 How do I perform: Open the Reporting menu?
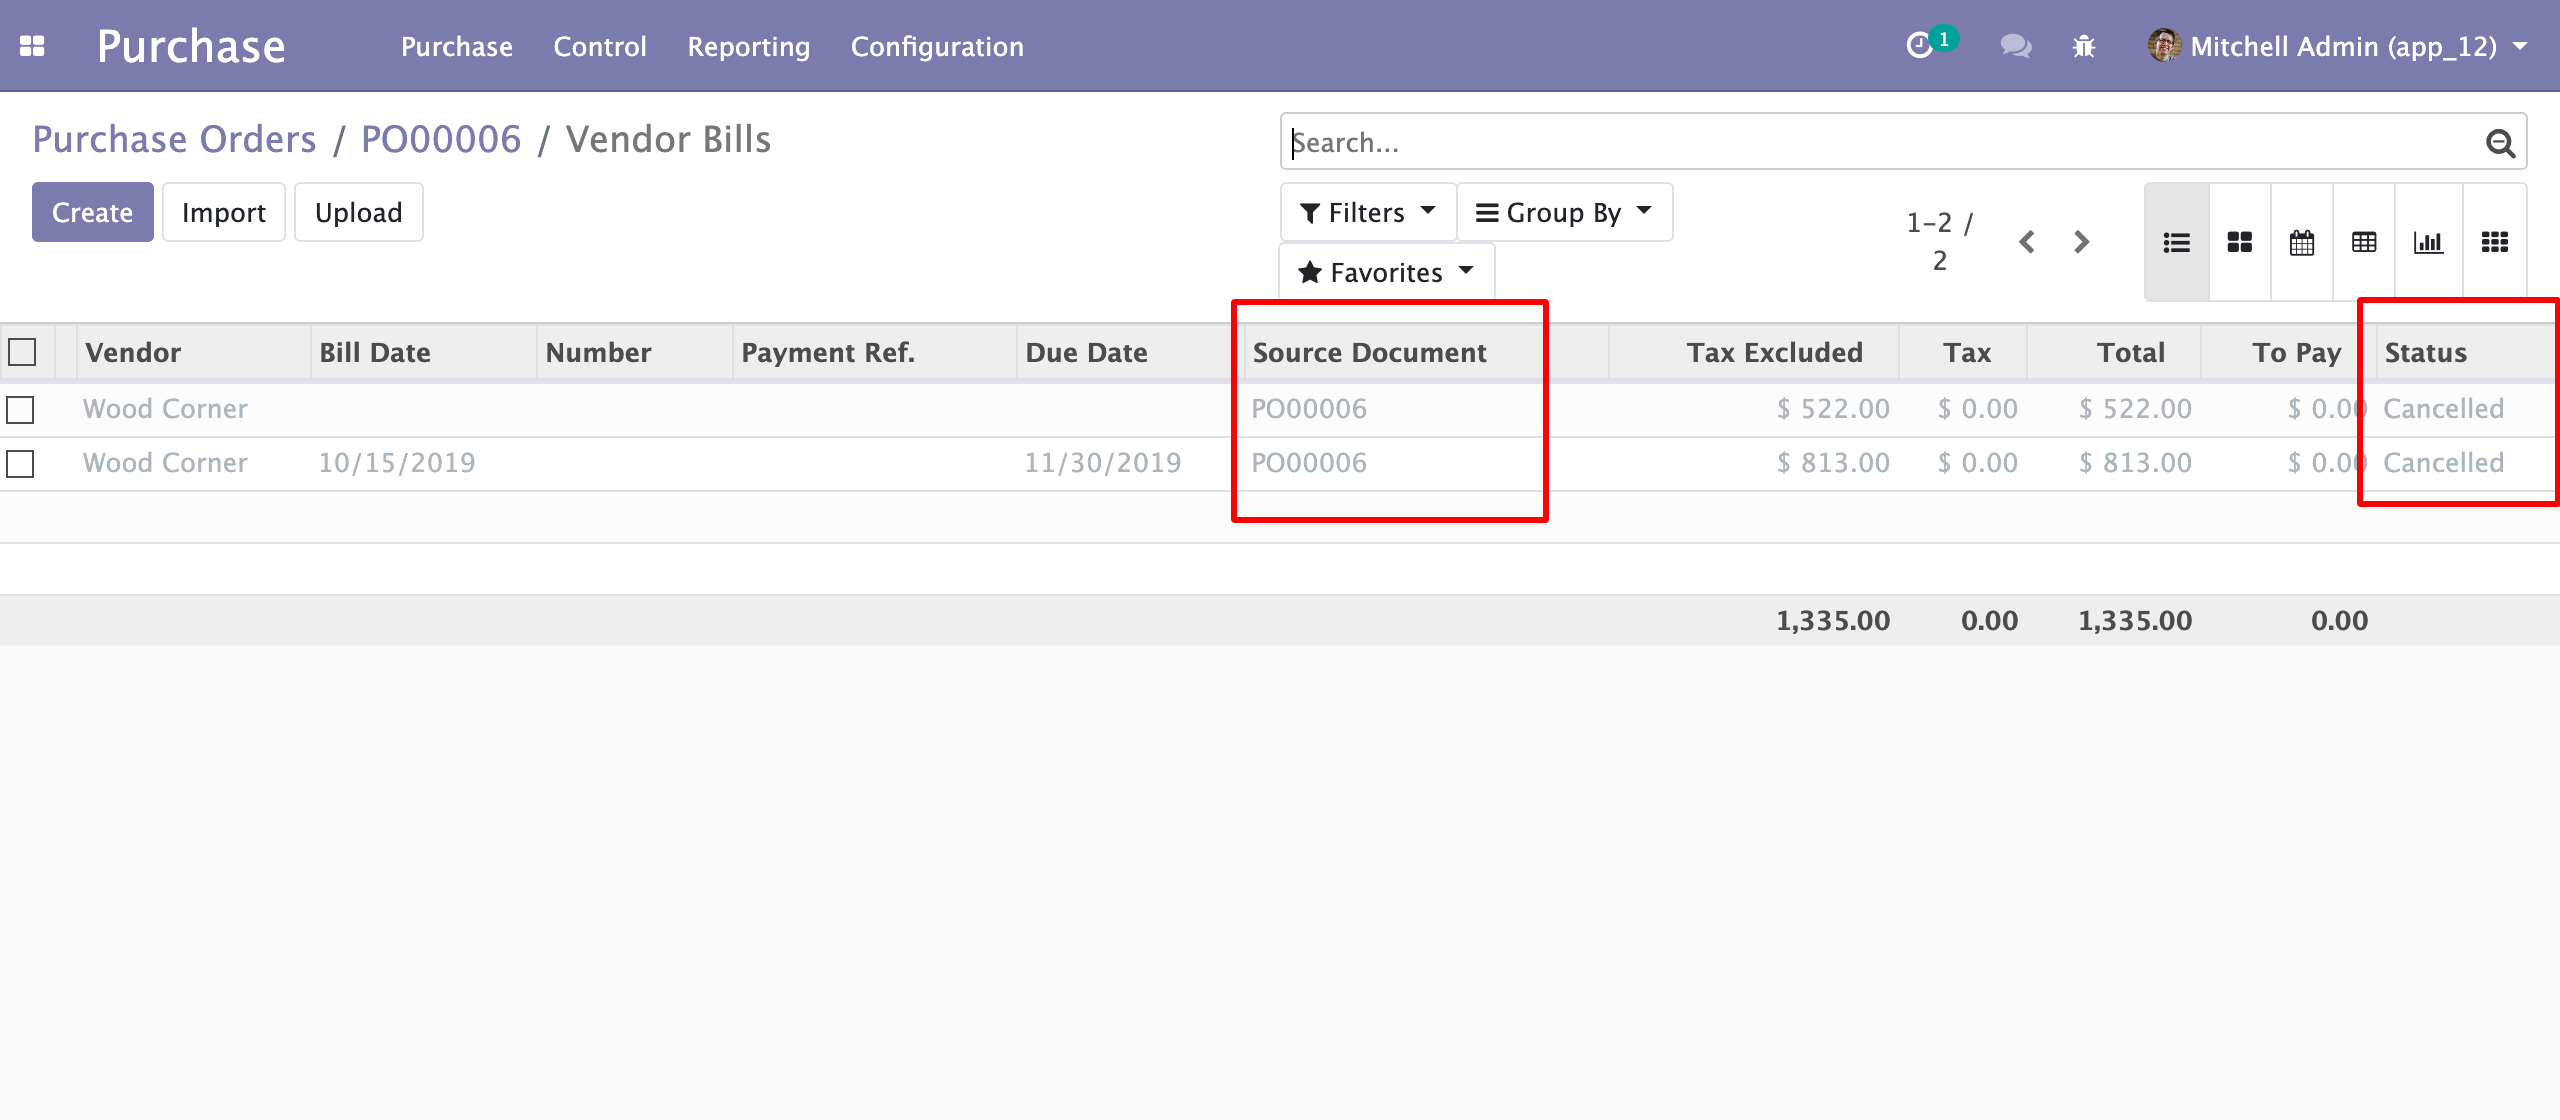pyautogui.click(x=748, y=46)
